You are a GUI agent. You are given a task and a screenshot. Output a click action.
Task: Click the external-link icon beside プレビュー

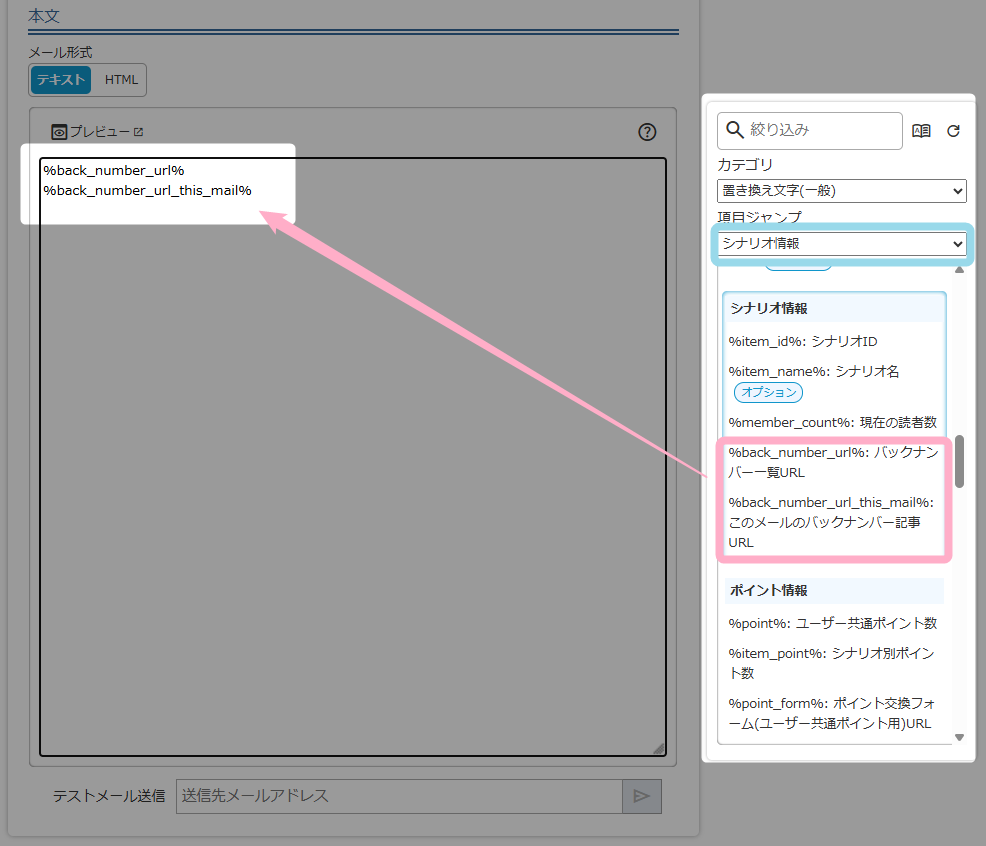tap(138, 132)
